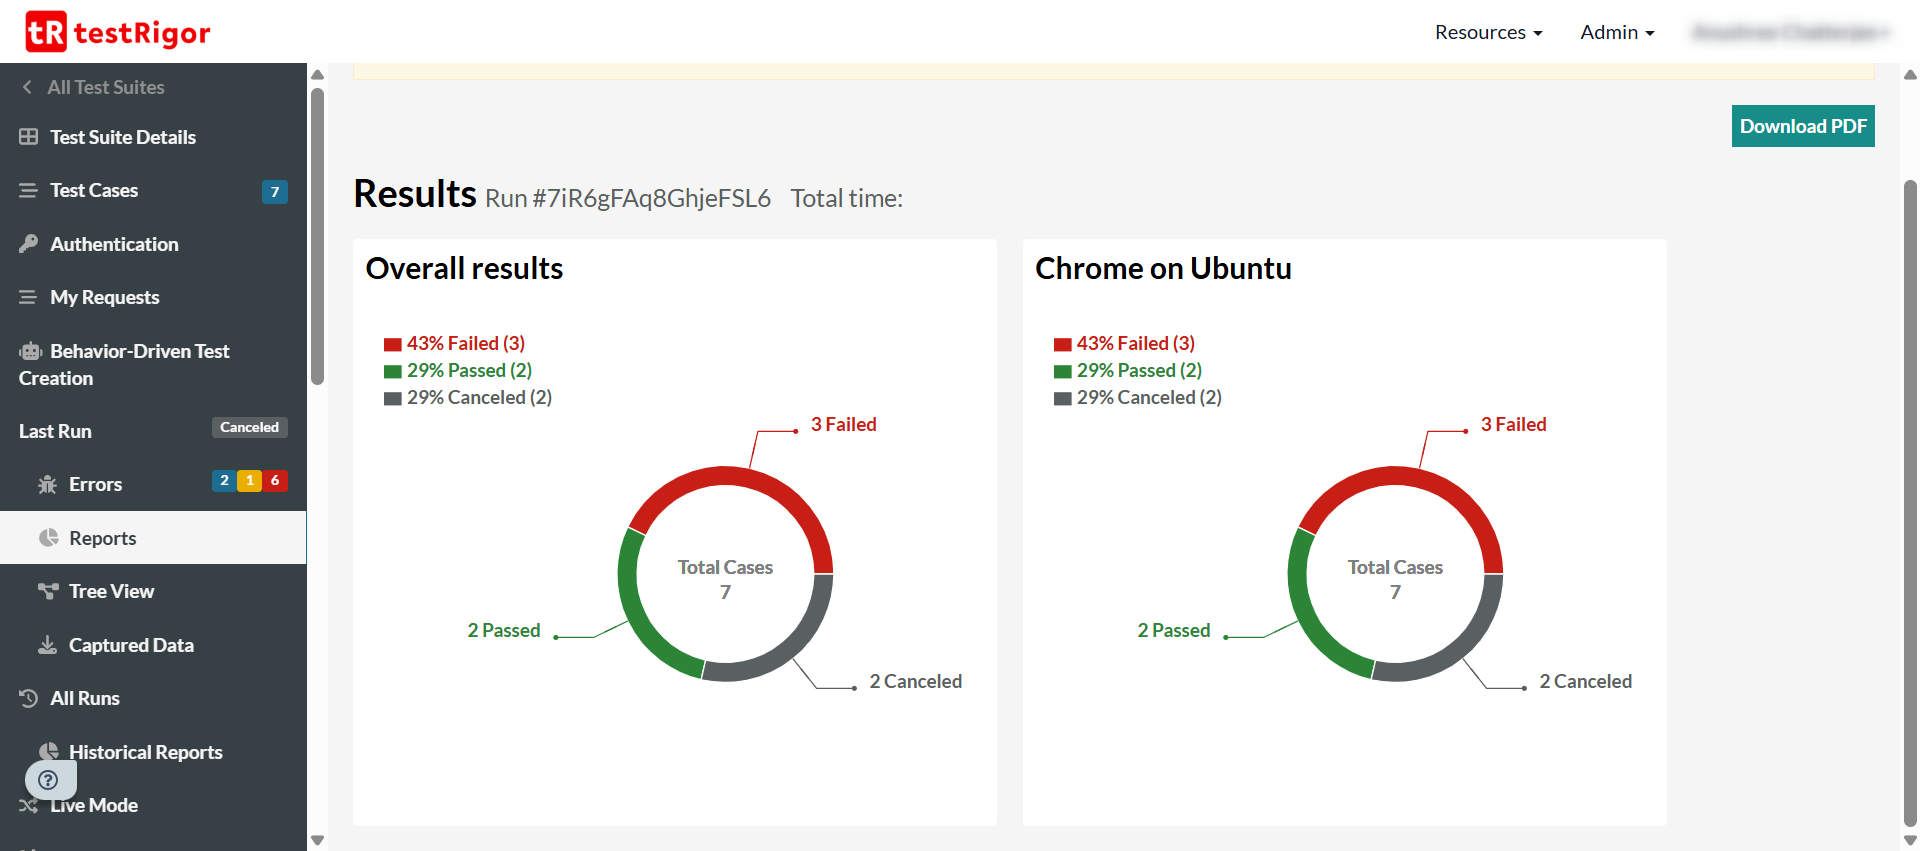This screenshot has height=851, width=1920.
Task: Expand the Resources dropdown menu
Action: coord(1488,32)
